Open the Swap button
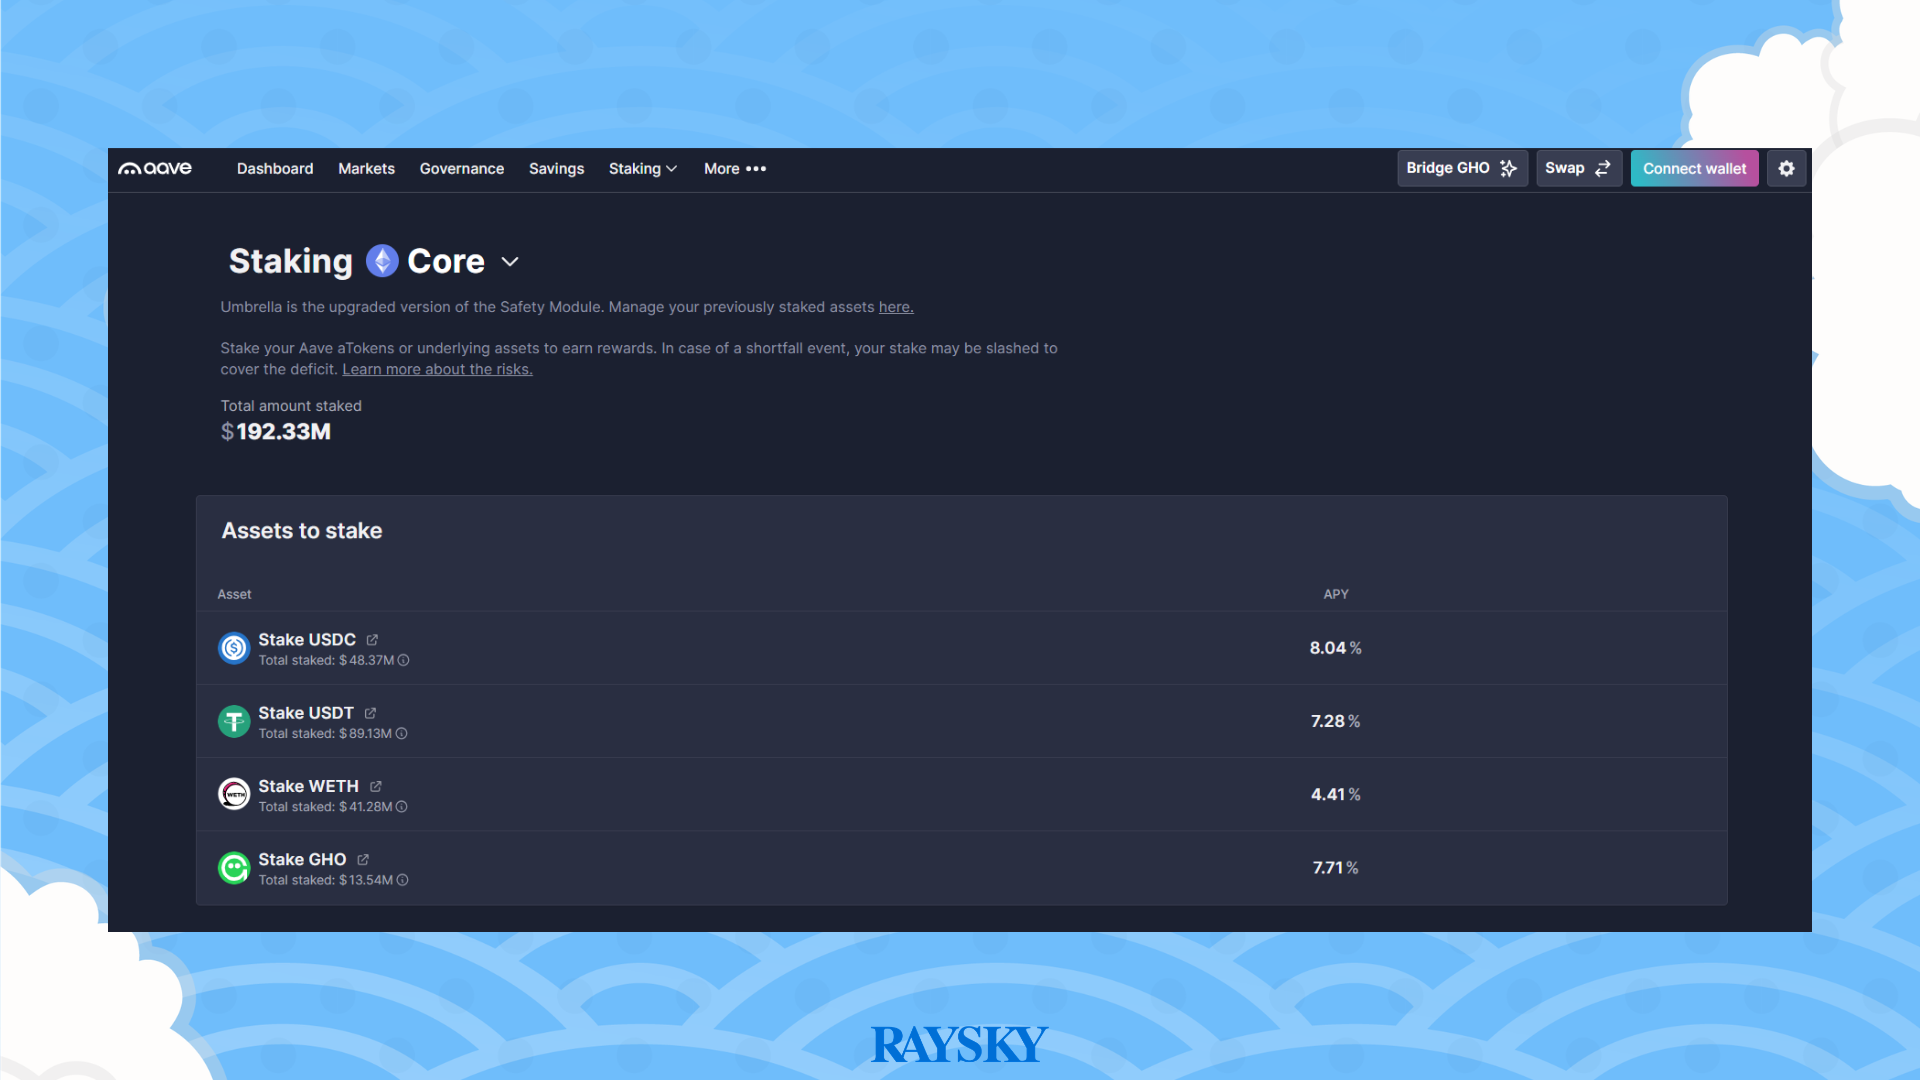 [1578, 168]
